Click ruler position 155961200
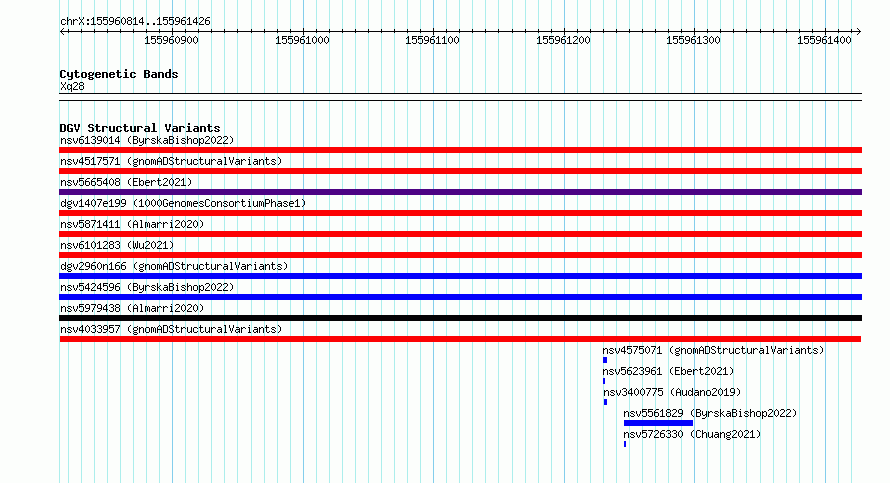Screen dimensions: 890x483 click(563, 40)
